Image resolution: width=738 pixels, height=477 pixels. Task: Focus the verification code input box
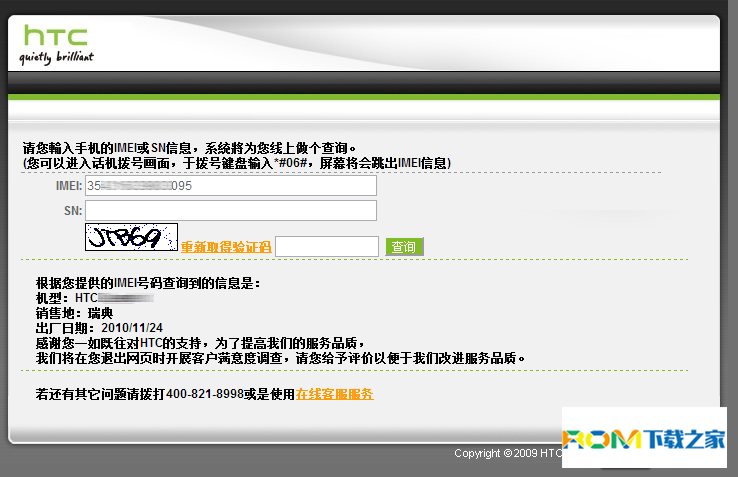point(327,246)
